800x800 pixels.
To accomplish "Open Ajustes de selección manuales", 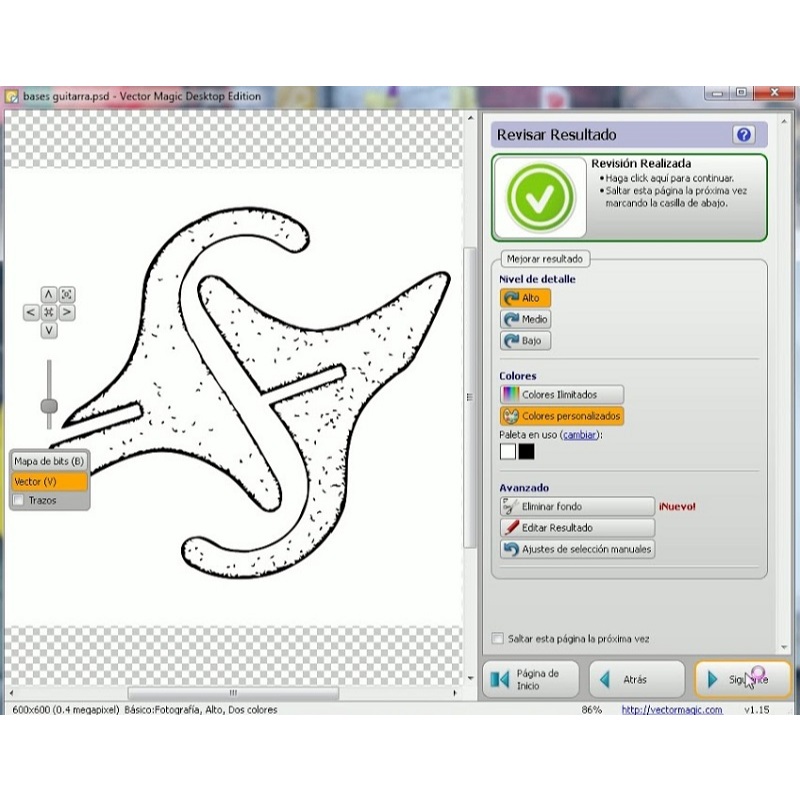I will click(x=577, y=549).
